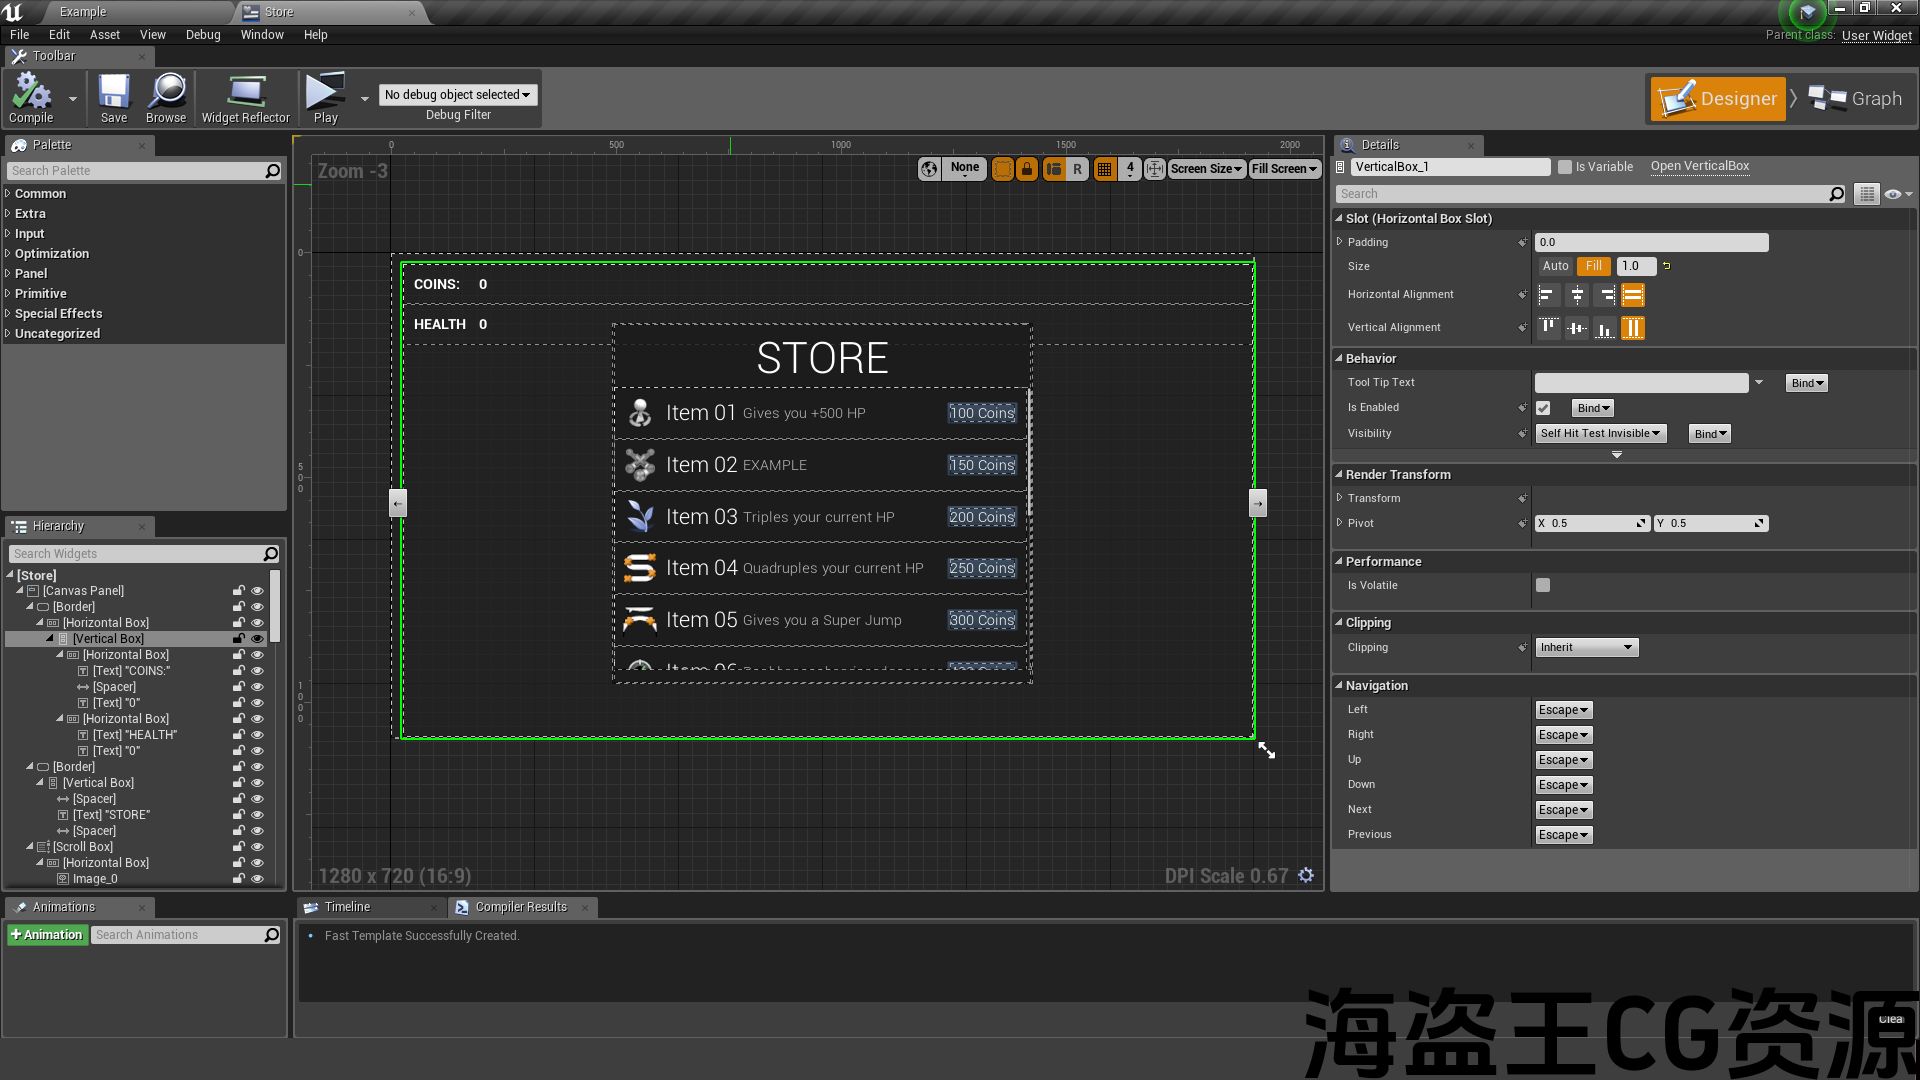
Task: Click the Open VerticalBox link
Action: point(1699,166)
